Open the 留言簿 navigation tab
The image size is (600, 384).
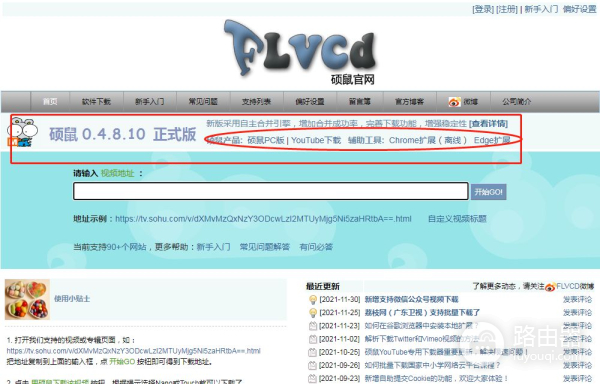pyautogui.click(x=360, y=102)
